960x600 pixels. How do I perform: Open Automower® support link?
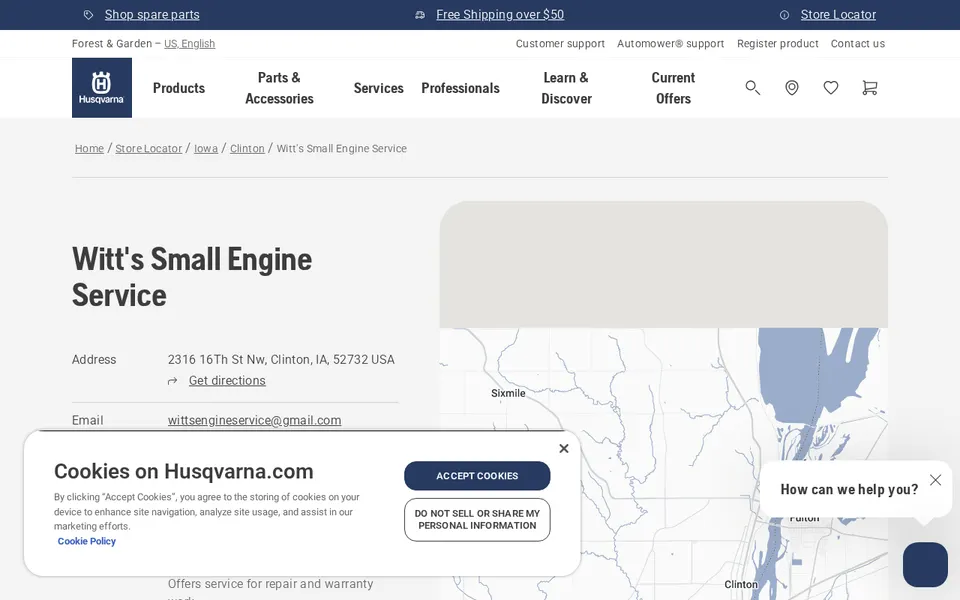coord(670,43)
